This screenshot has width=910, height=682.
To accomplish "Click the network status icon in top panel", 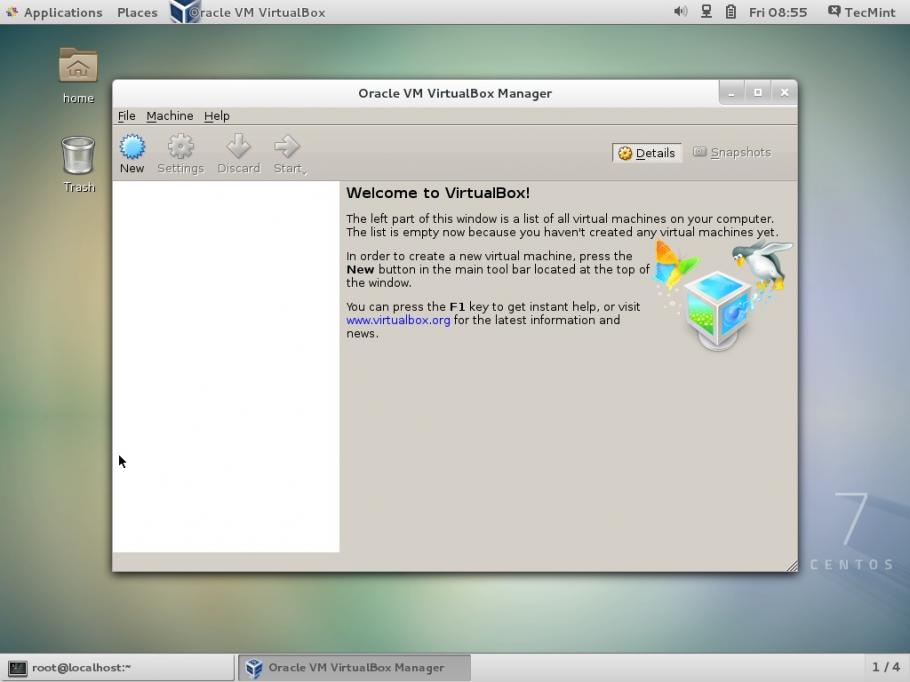I will (706, 12).
